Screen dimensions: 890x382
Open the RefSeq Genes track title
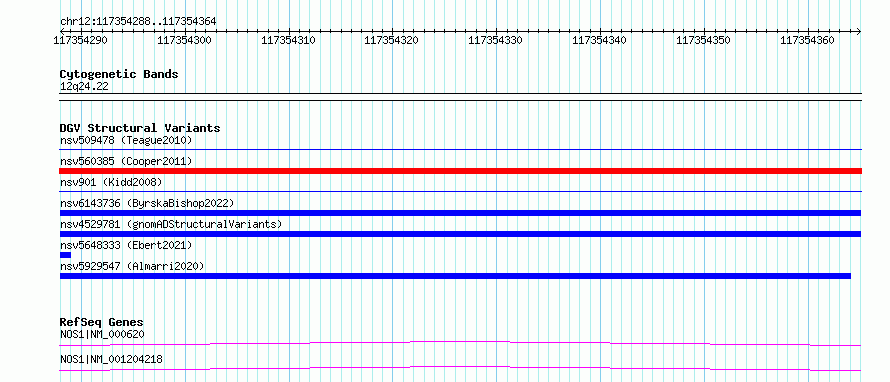(102, 322)
